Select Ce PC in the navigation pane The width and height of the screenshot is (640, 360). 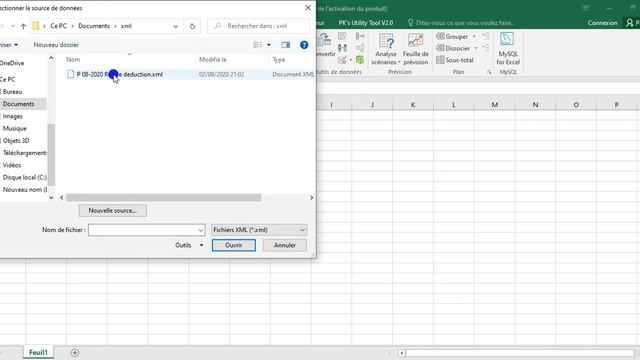tap(8, 80)
